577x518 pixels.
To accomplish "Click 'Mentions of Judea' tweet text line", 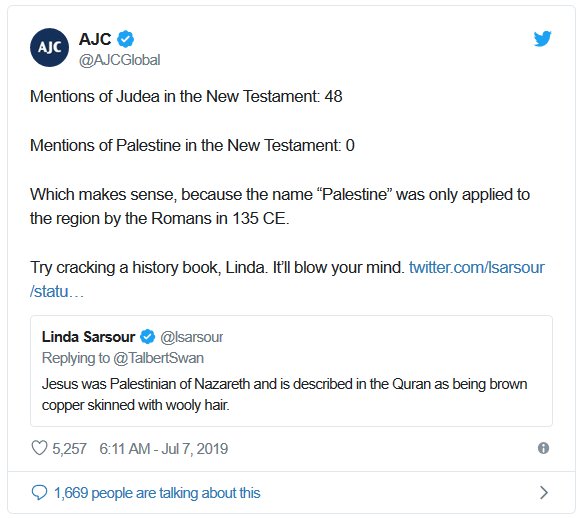I will 186,96.
